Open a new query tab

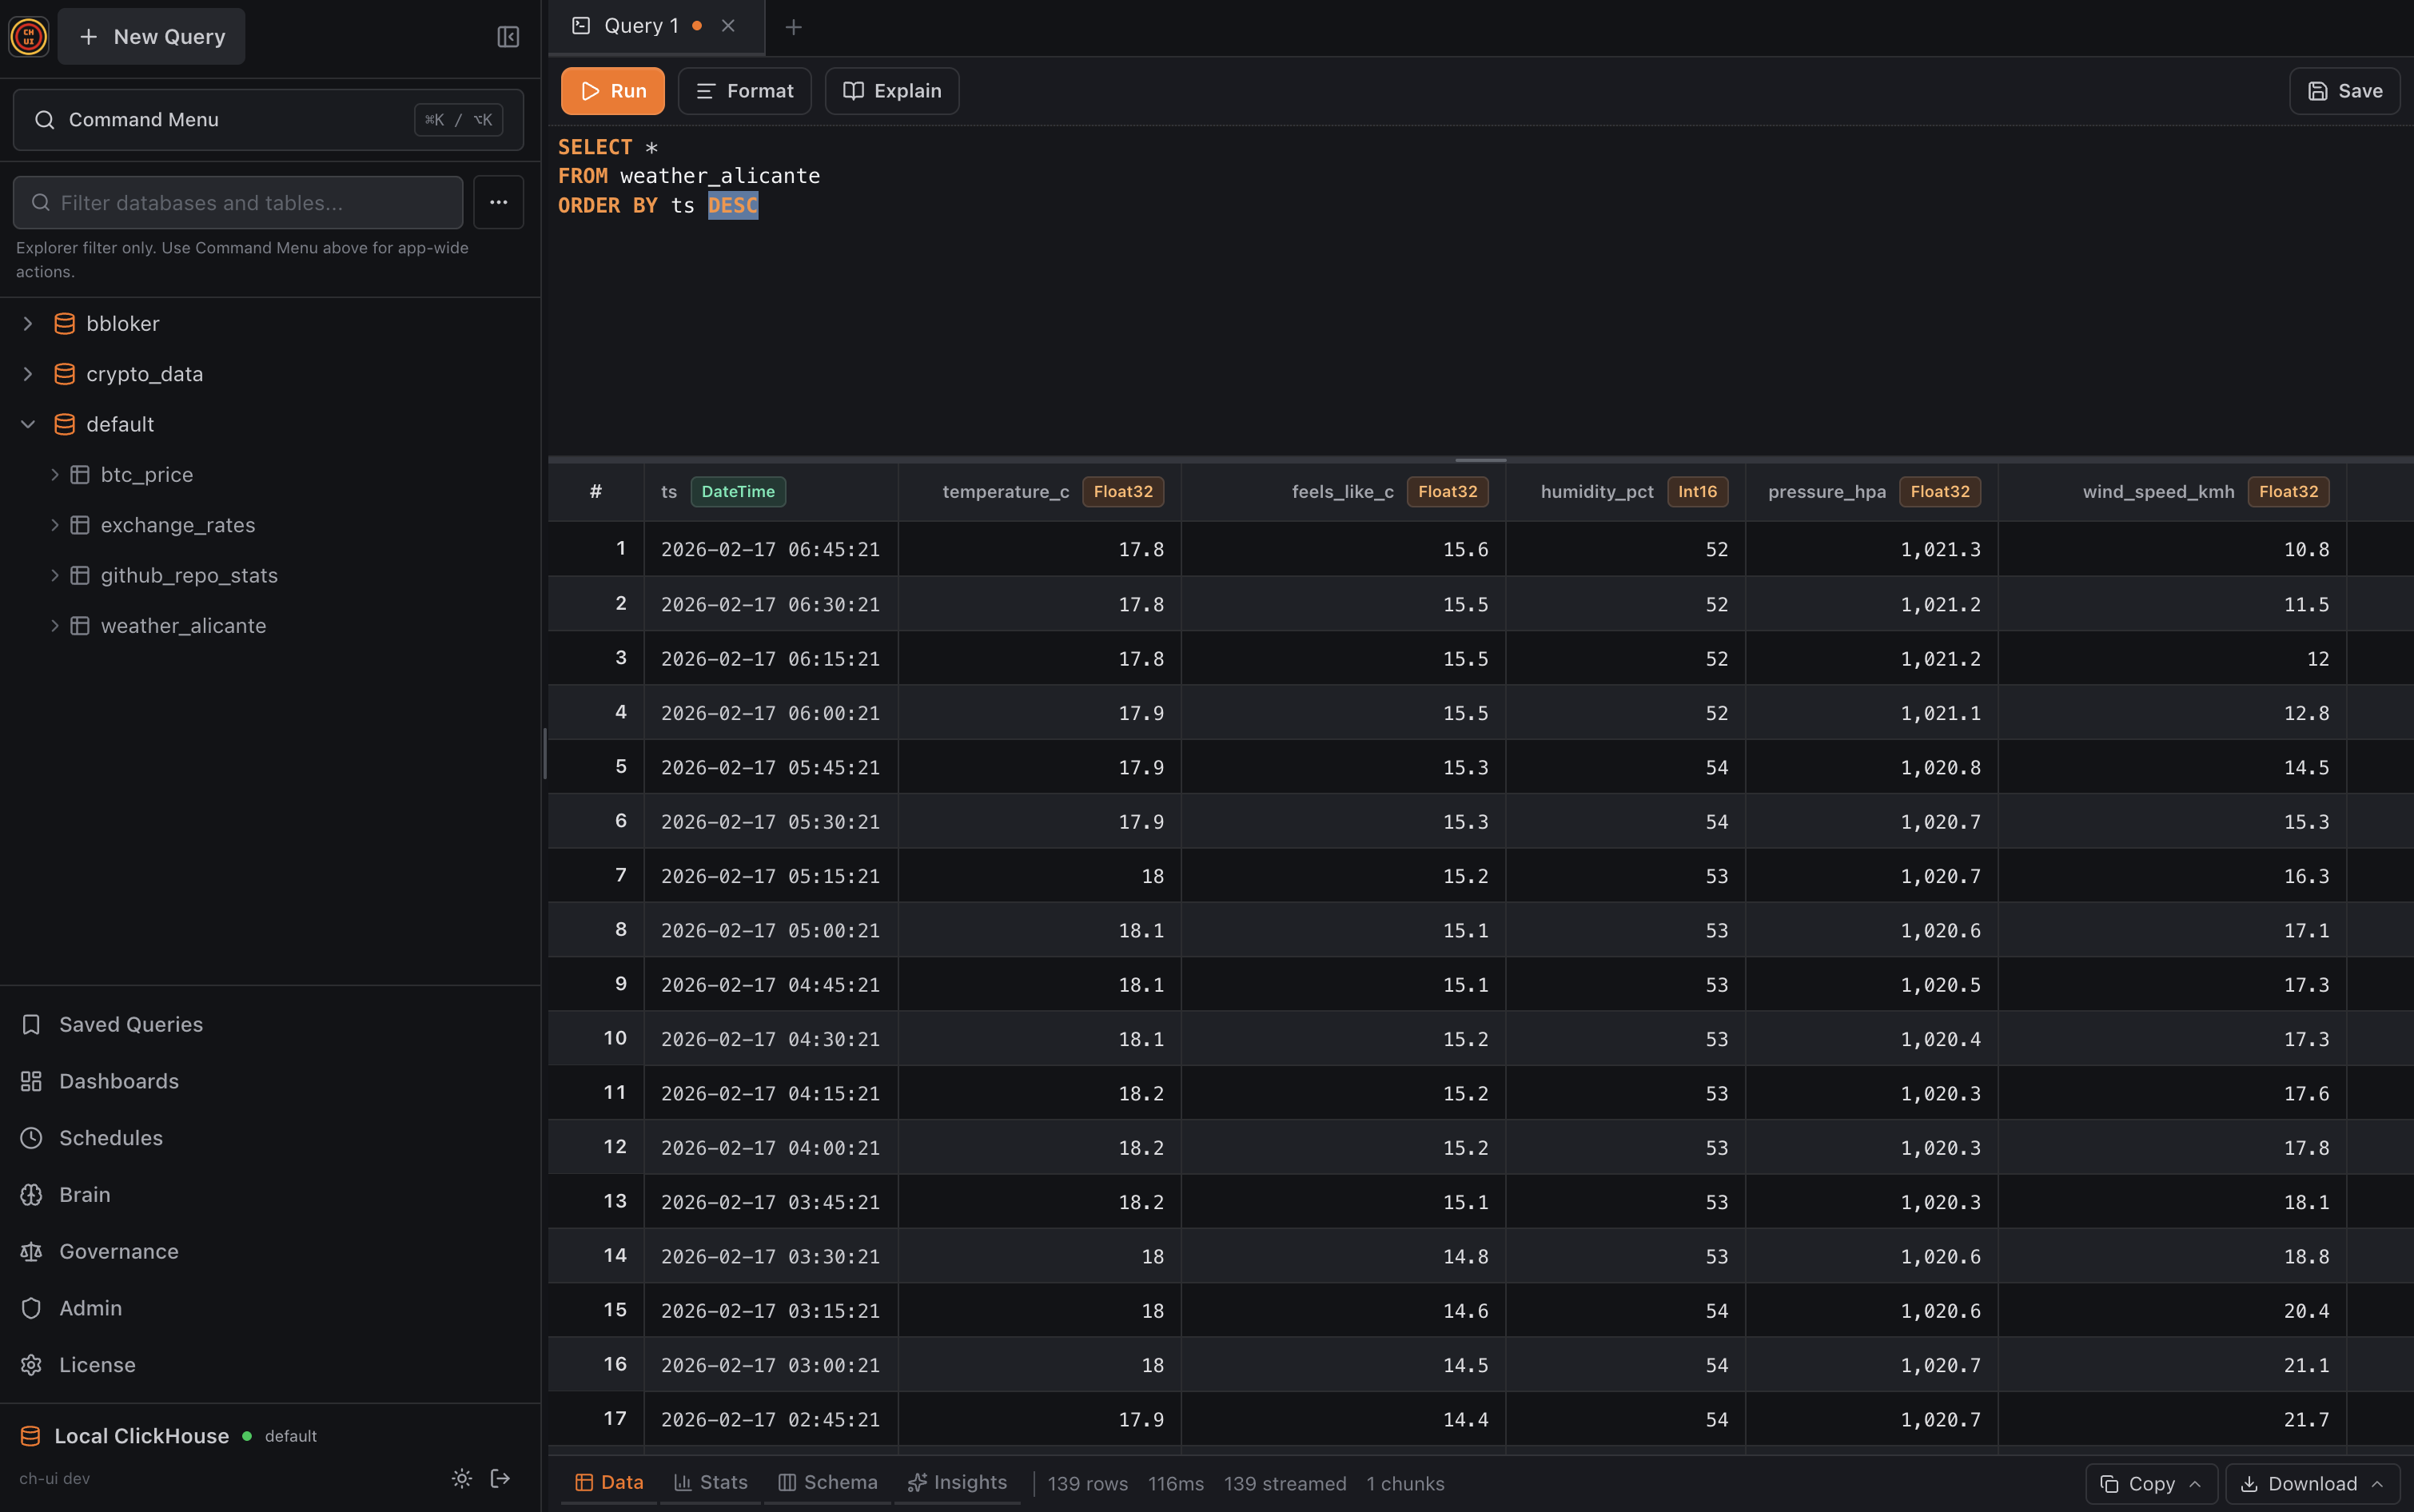pos(793,26)
